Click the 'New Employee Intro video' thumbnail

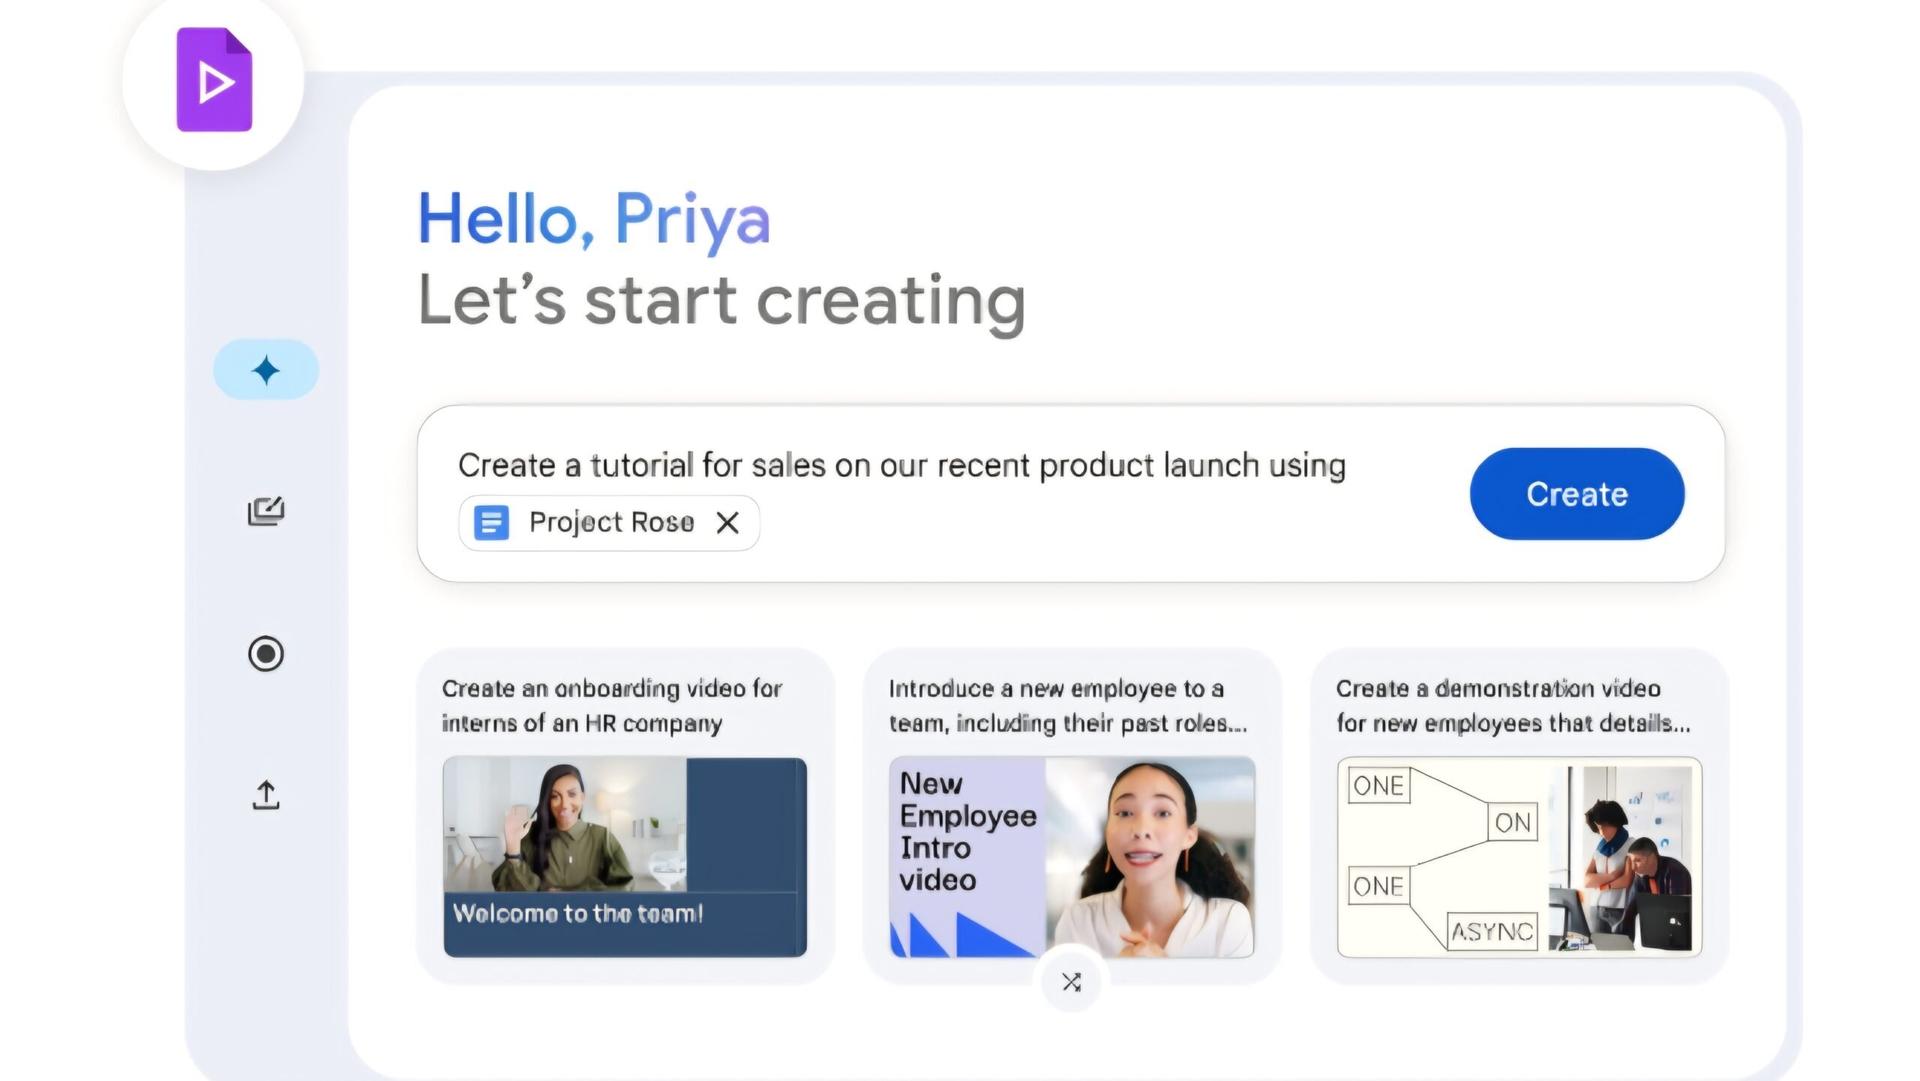coord(1070,855)
